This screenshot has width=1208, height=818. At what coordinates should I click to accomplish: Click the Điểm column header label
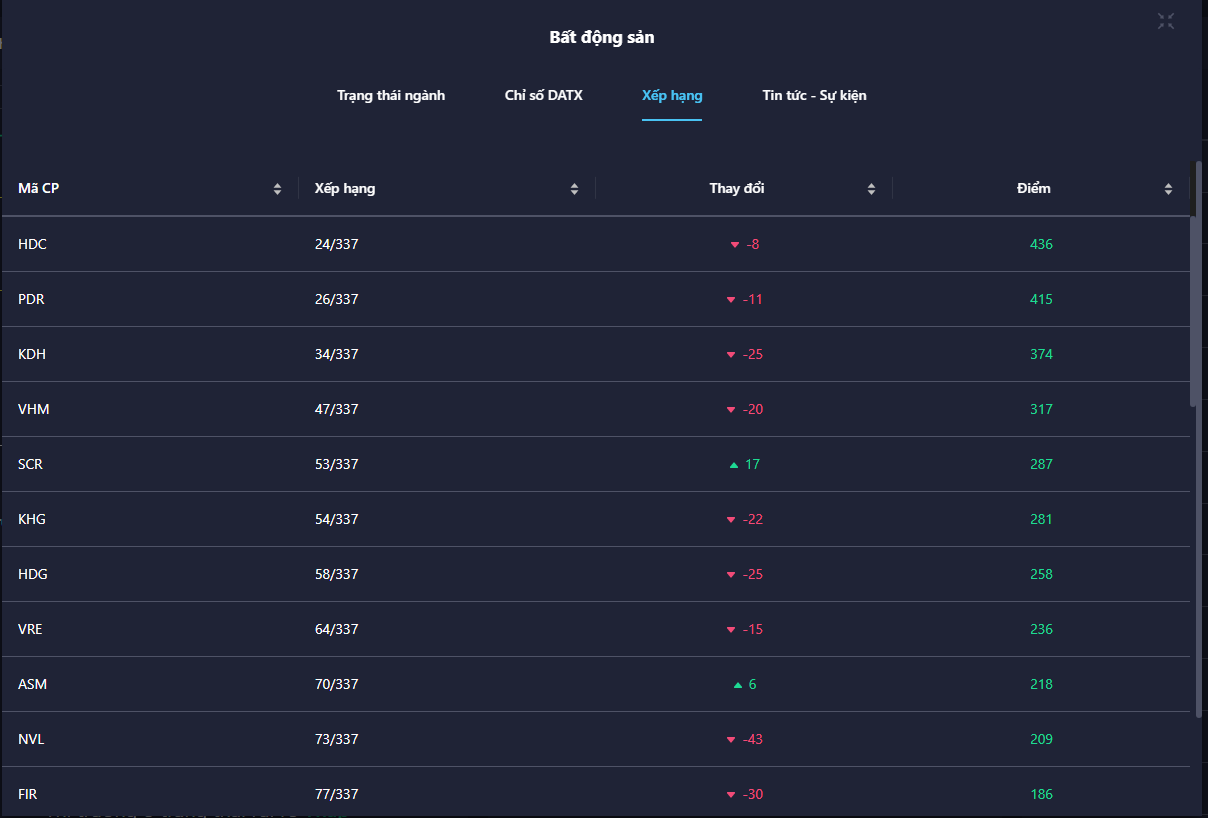coord(1034,188)
